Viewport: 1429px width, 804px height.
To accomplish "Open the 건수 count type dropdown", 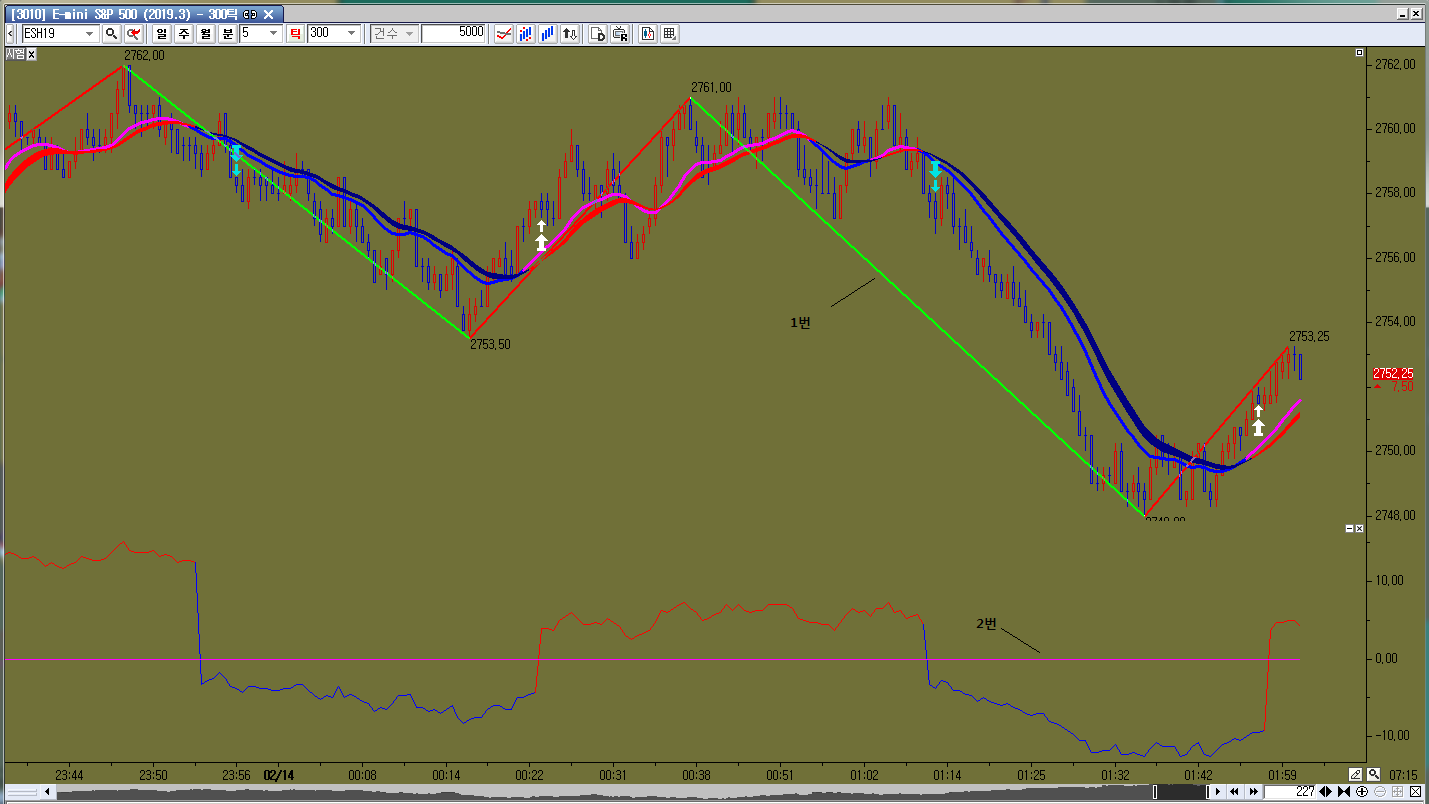I will 393,33.
